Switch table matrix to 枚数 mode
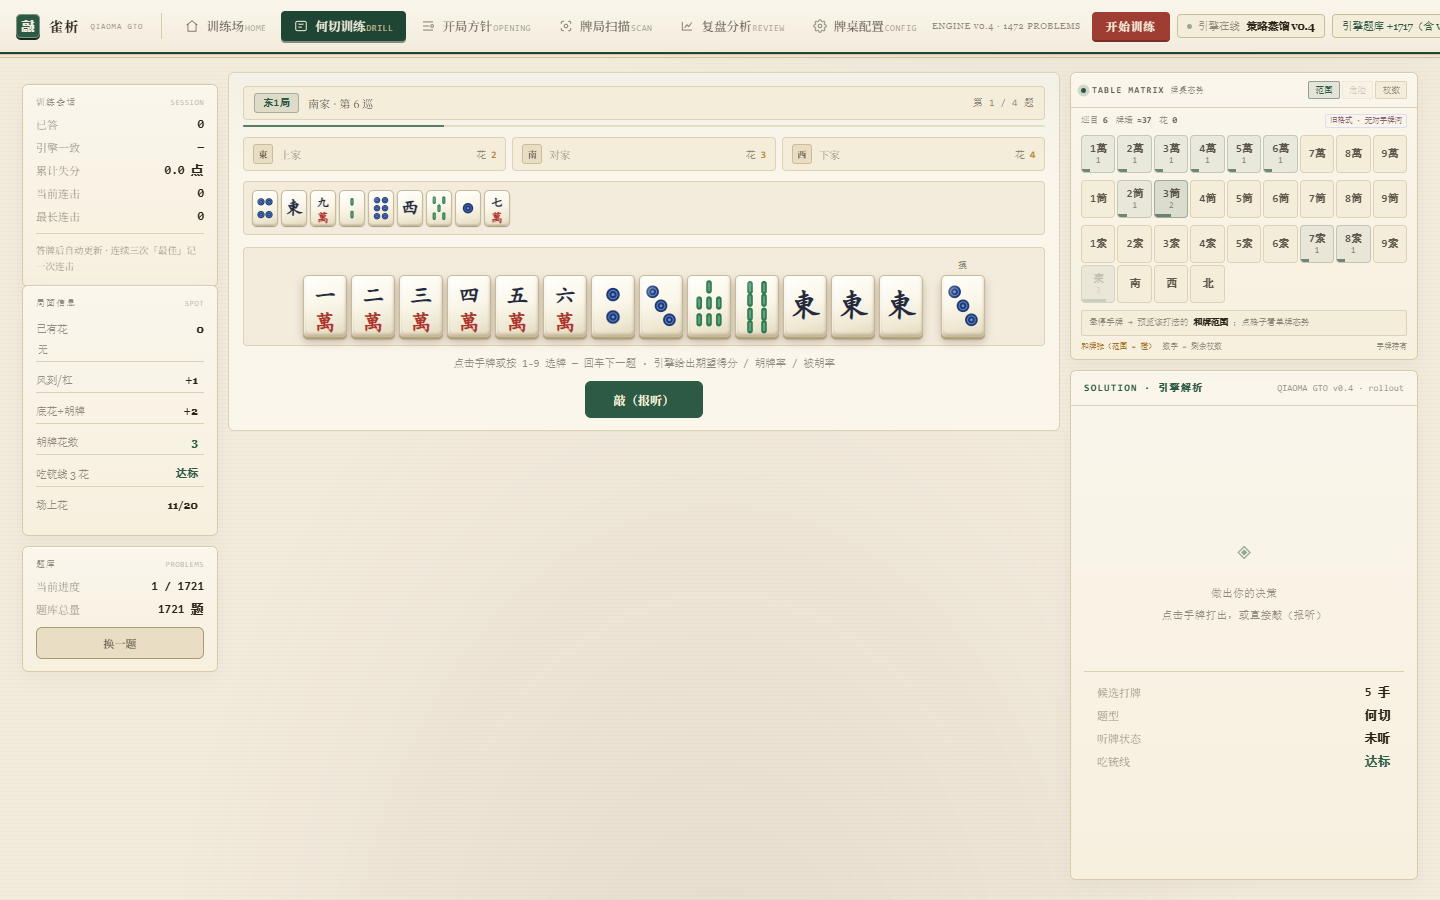 tap(1391, 90)
